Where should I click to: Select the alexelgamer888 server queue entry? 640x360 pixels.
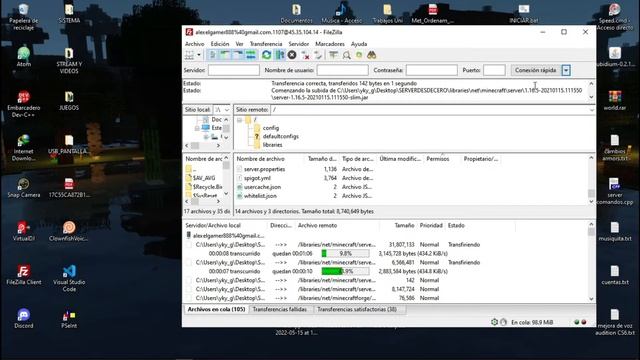coord(229,236)
